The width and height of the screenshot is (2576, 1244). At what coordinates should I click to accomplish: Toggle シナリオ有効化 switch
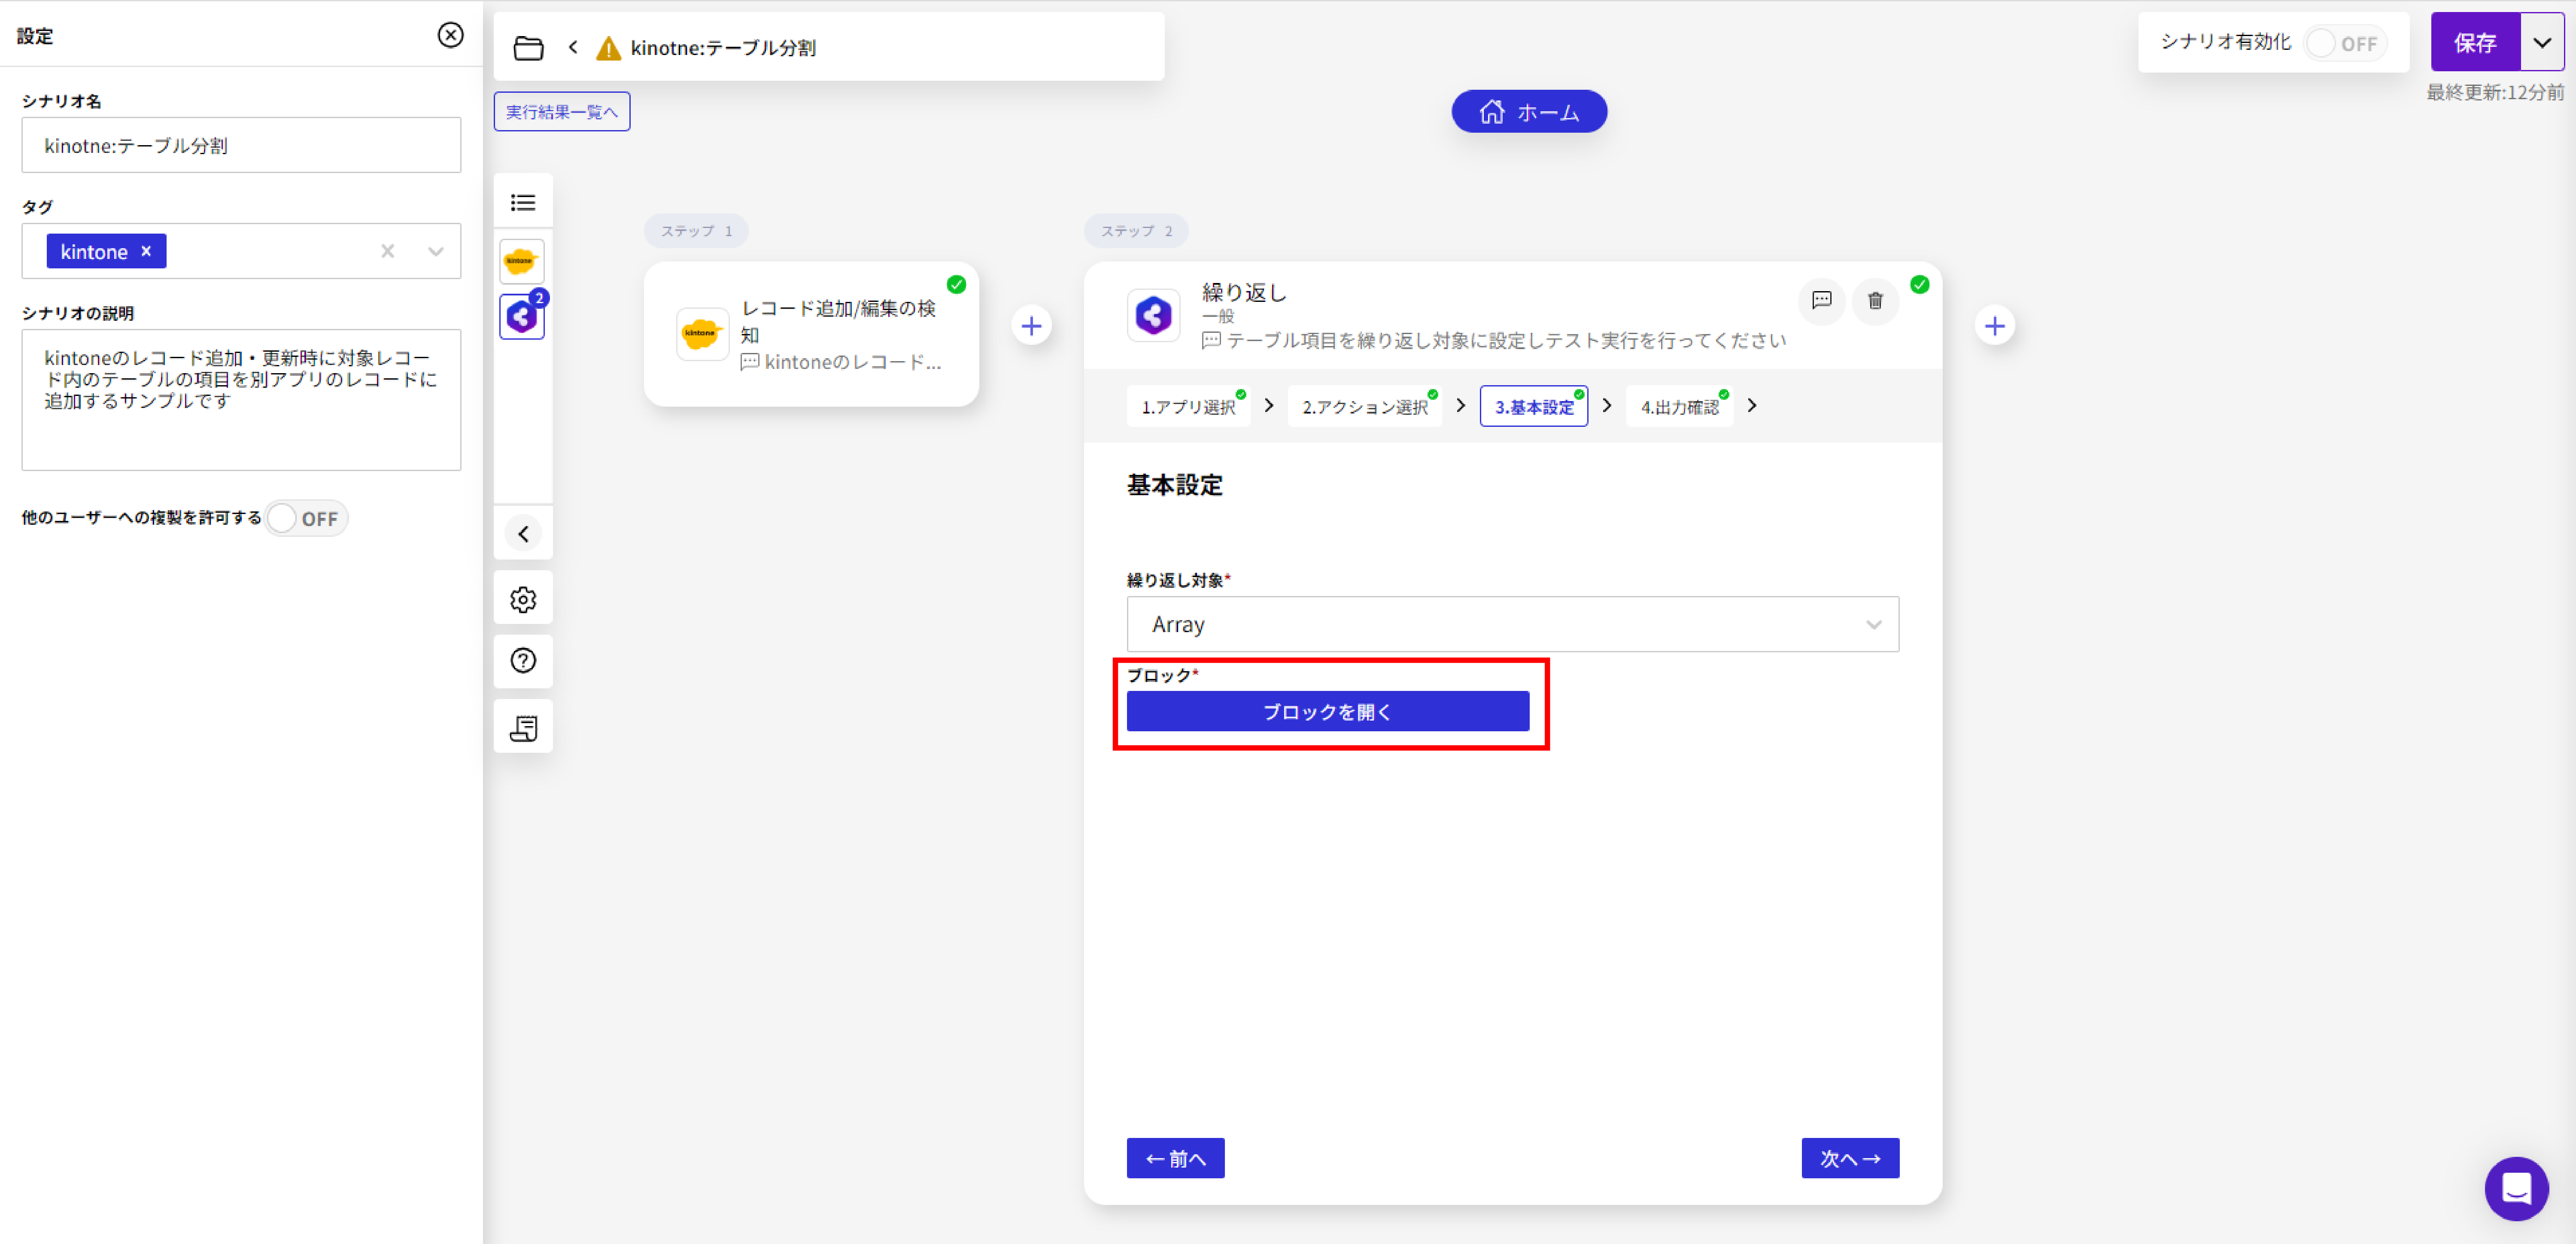(2344, 43)
